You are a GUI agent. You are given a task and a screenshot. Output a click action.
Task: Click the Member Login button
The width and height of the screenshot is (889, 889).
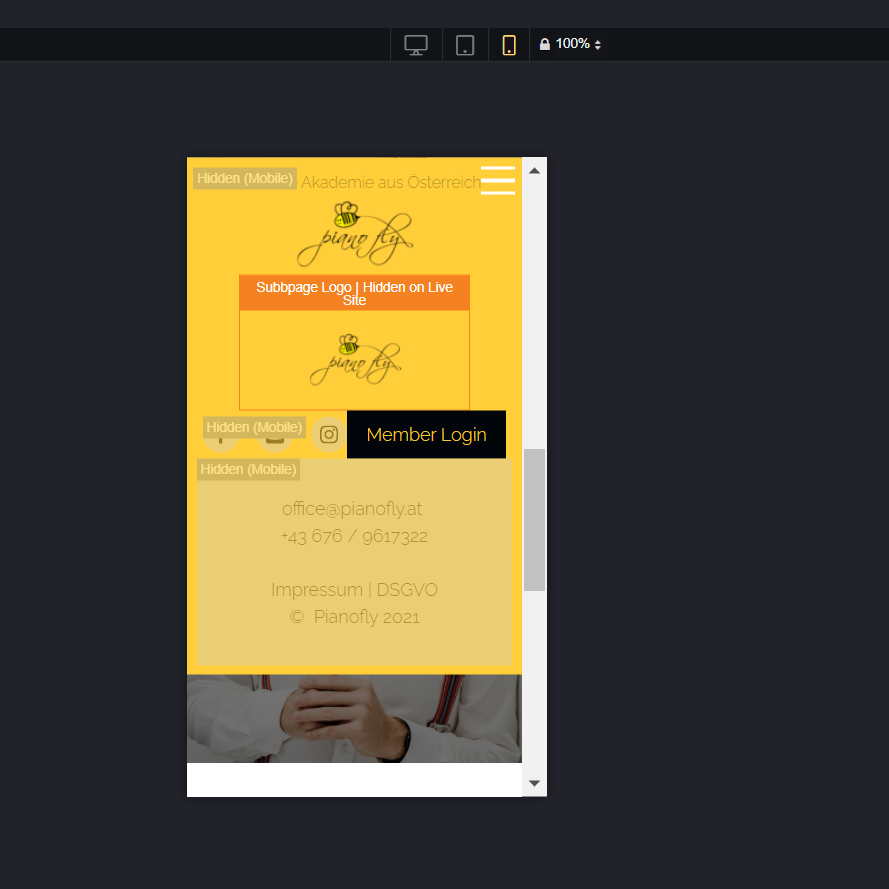426,434
